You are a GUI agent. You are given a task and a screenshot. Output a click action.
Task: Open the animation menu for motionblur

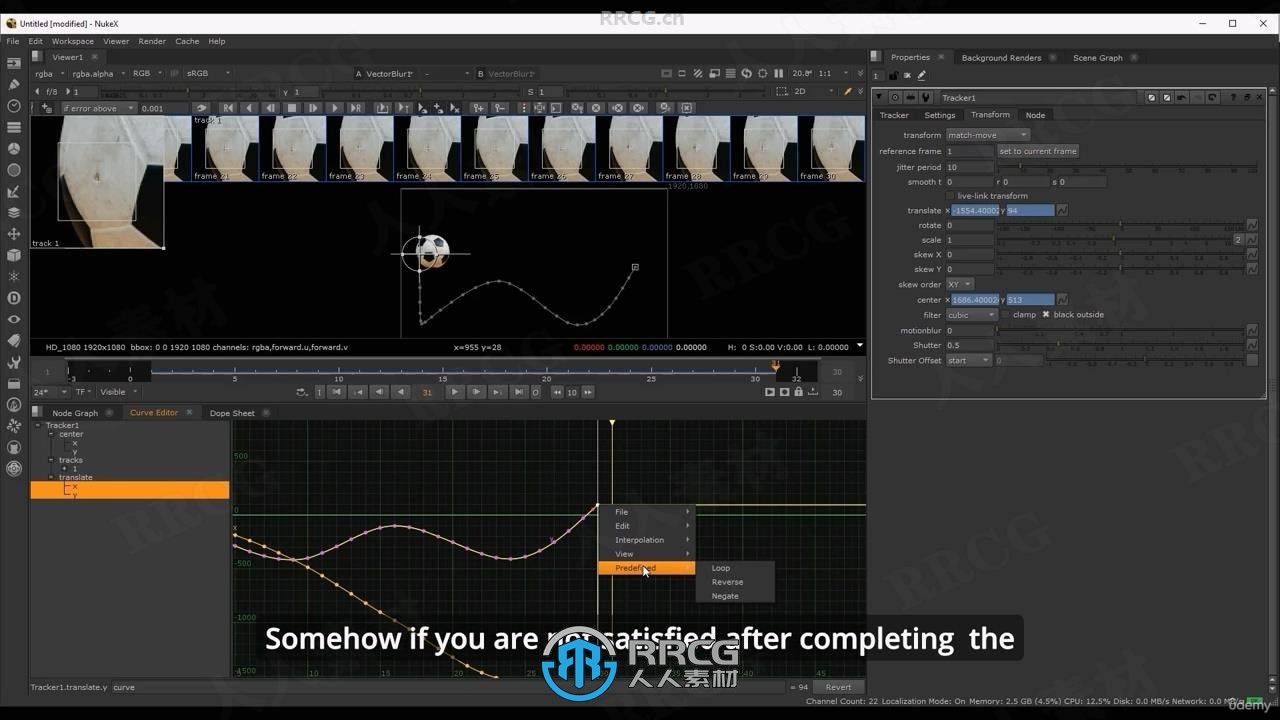[1252, 331]
